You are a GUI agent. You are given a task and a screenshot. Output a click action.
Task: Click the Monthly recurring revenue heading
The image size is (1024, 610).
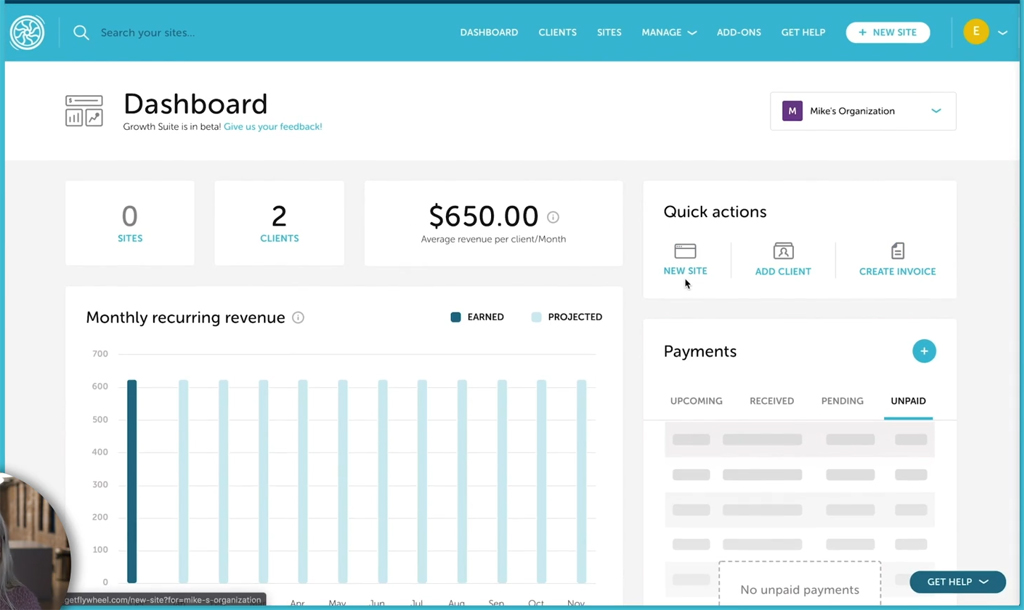(x=185, y=317)
